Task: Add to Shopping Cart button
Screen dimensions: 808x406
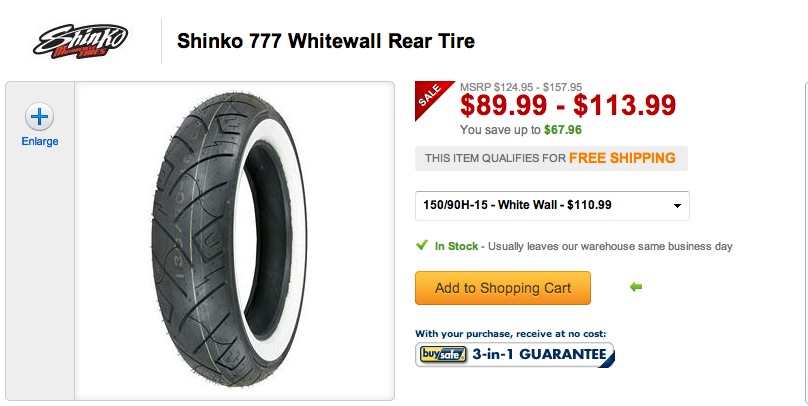Action: point(502,288)
